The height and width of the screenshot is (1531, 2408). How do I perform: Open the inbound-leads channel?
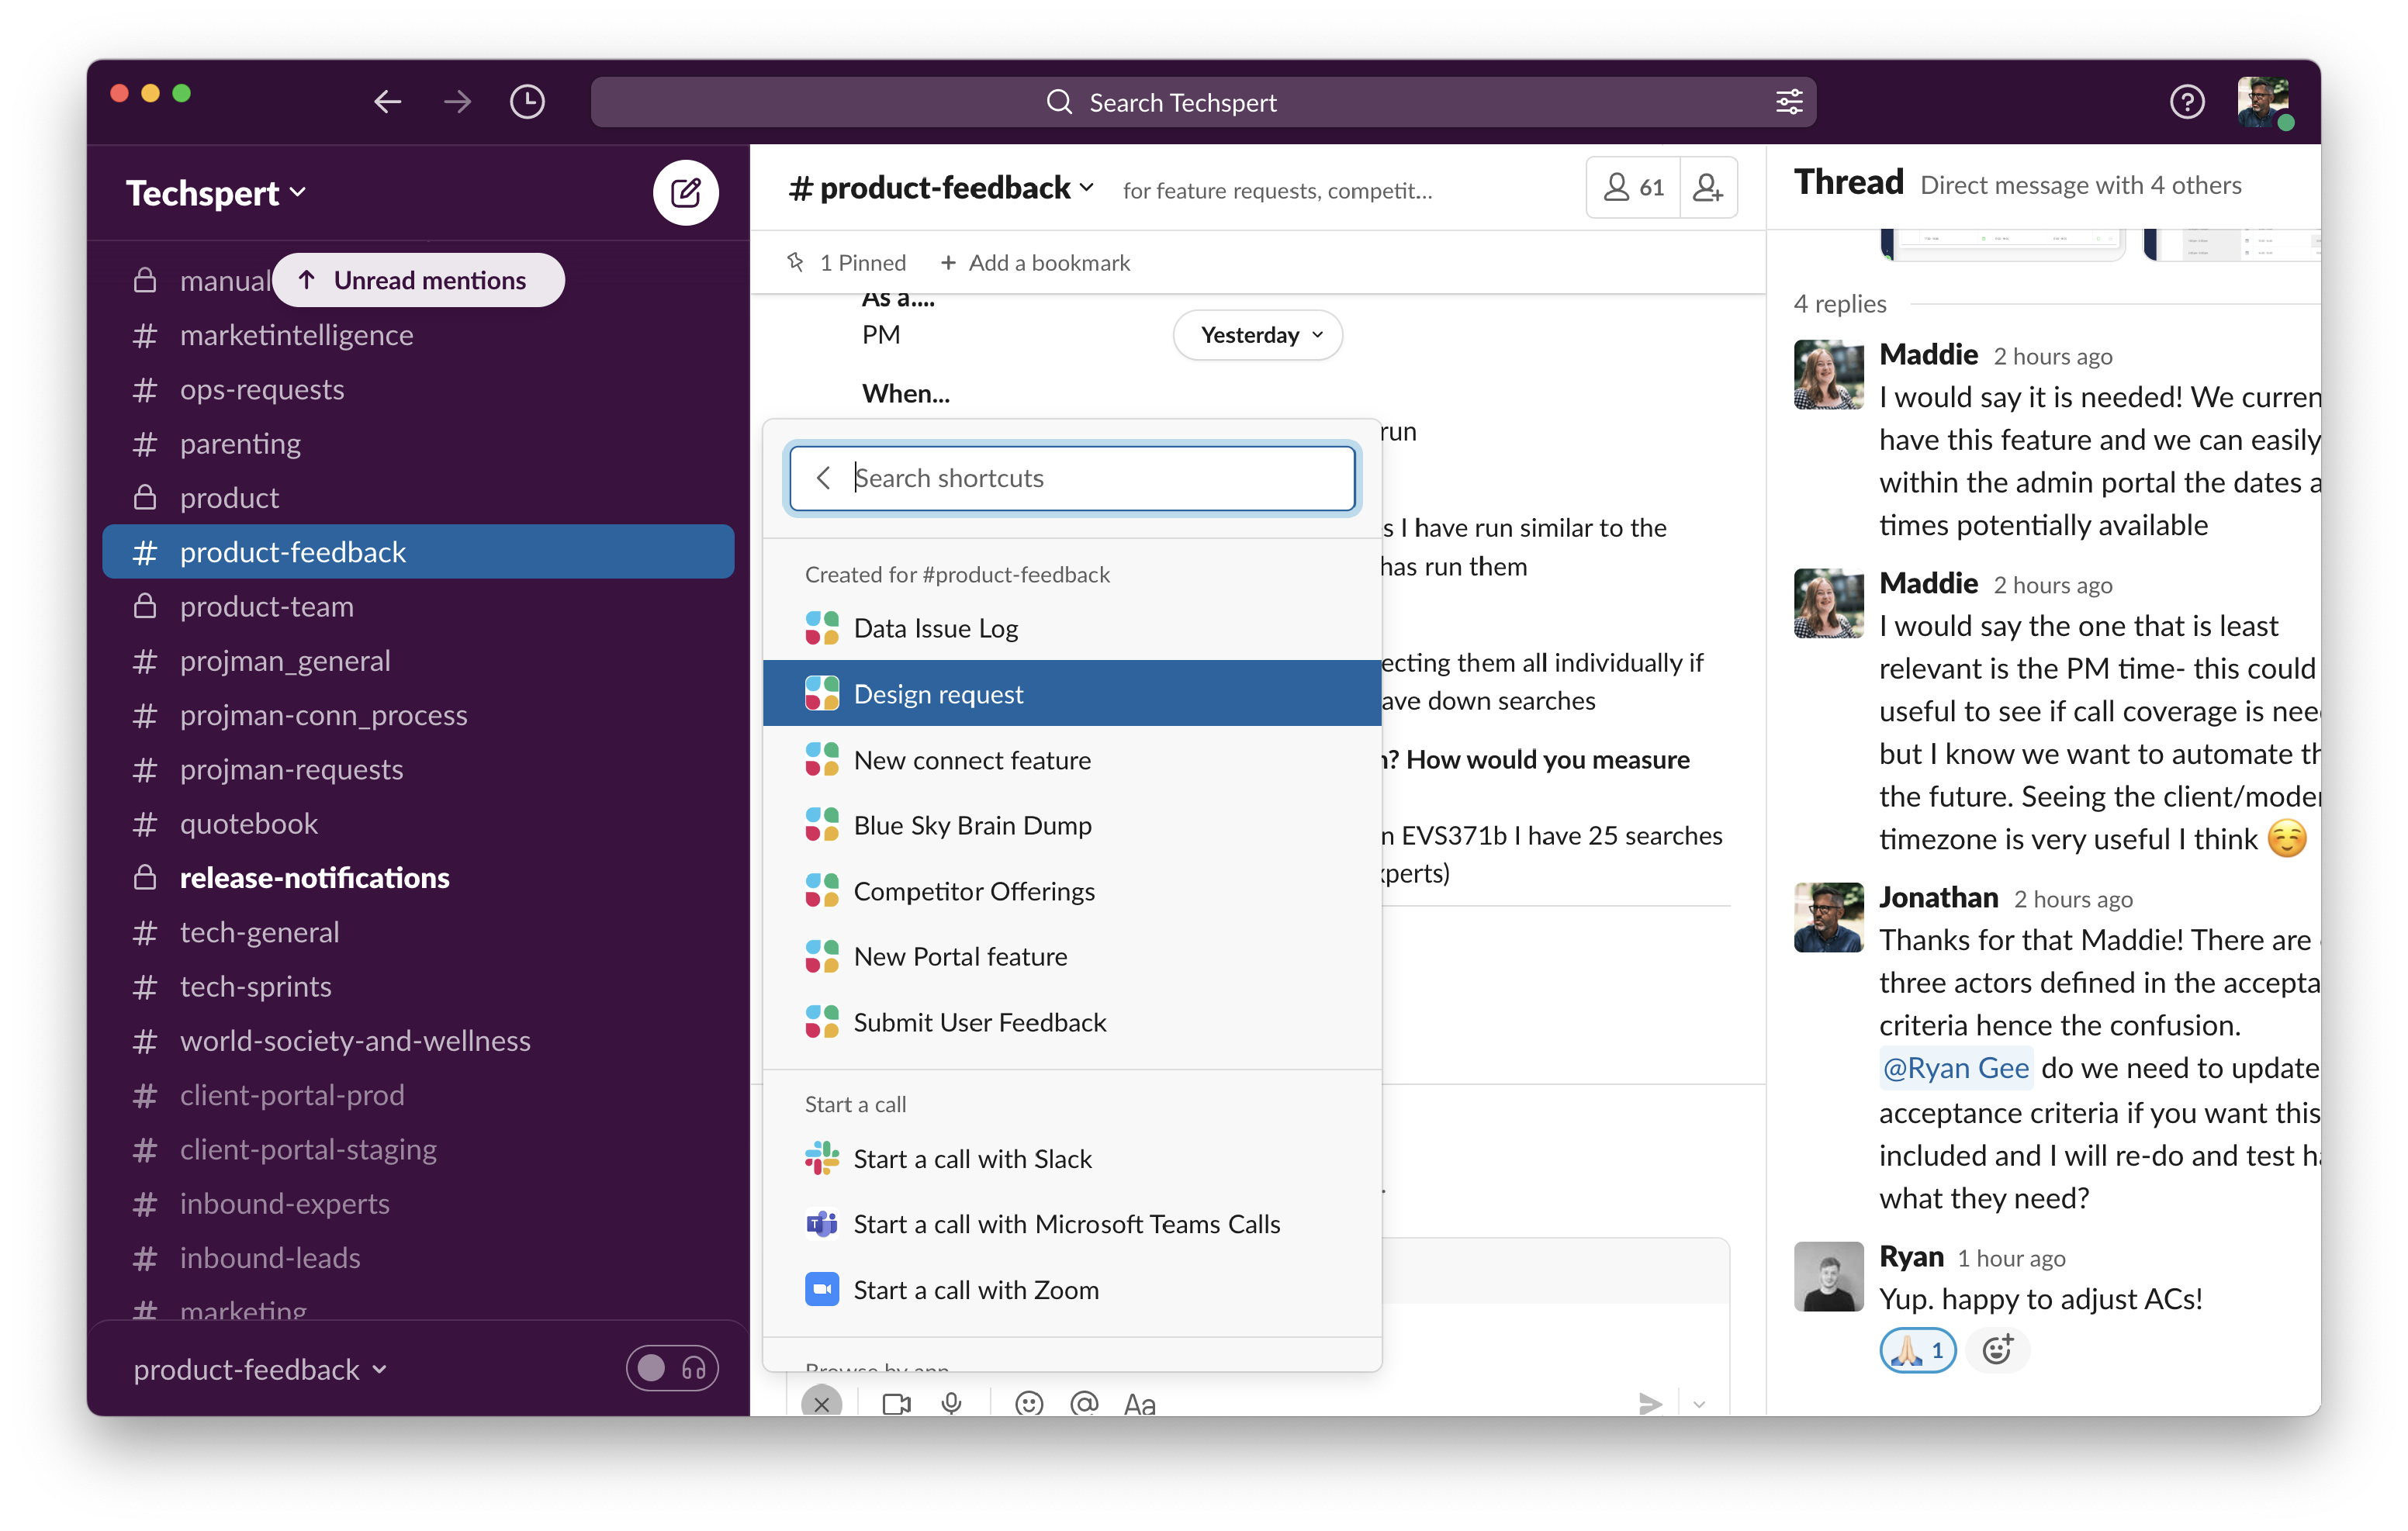[418, 1258]
